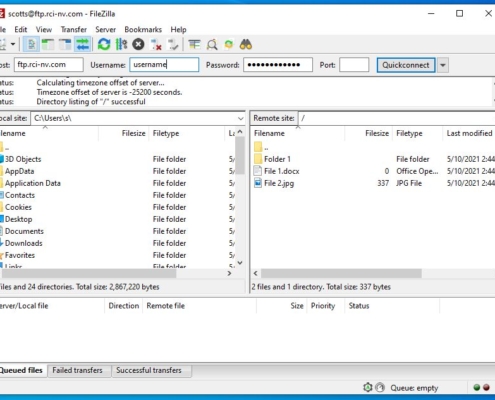Screen dimensions: 495x400
Task: Click local list scroll up arrow
Action: tap(240, 132)
